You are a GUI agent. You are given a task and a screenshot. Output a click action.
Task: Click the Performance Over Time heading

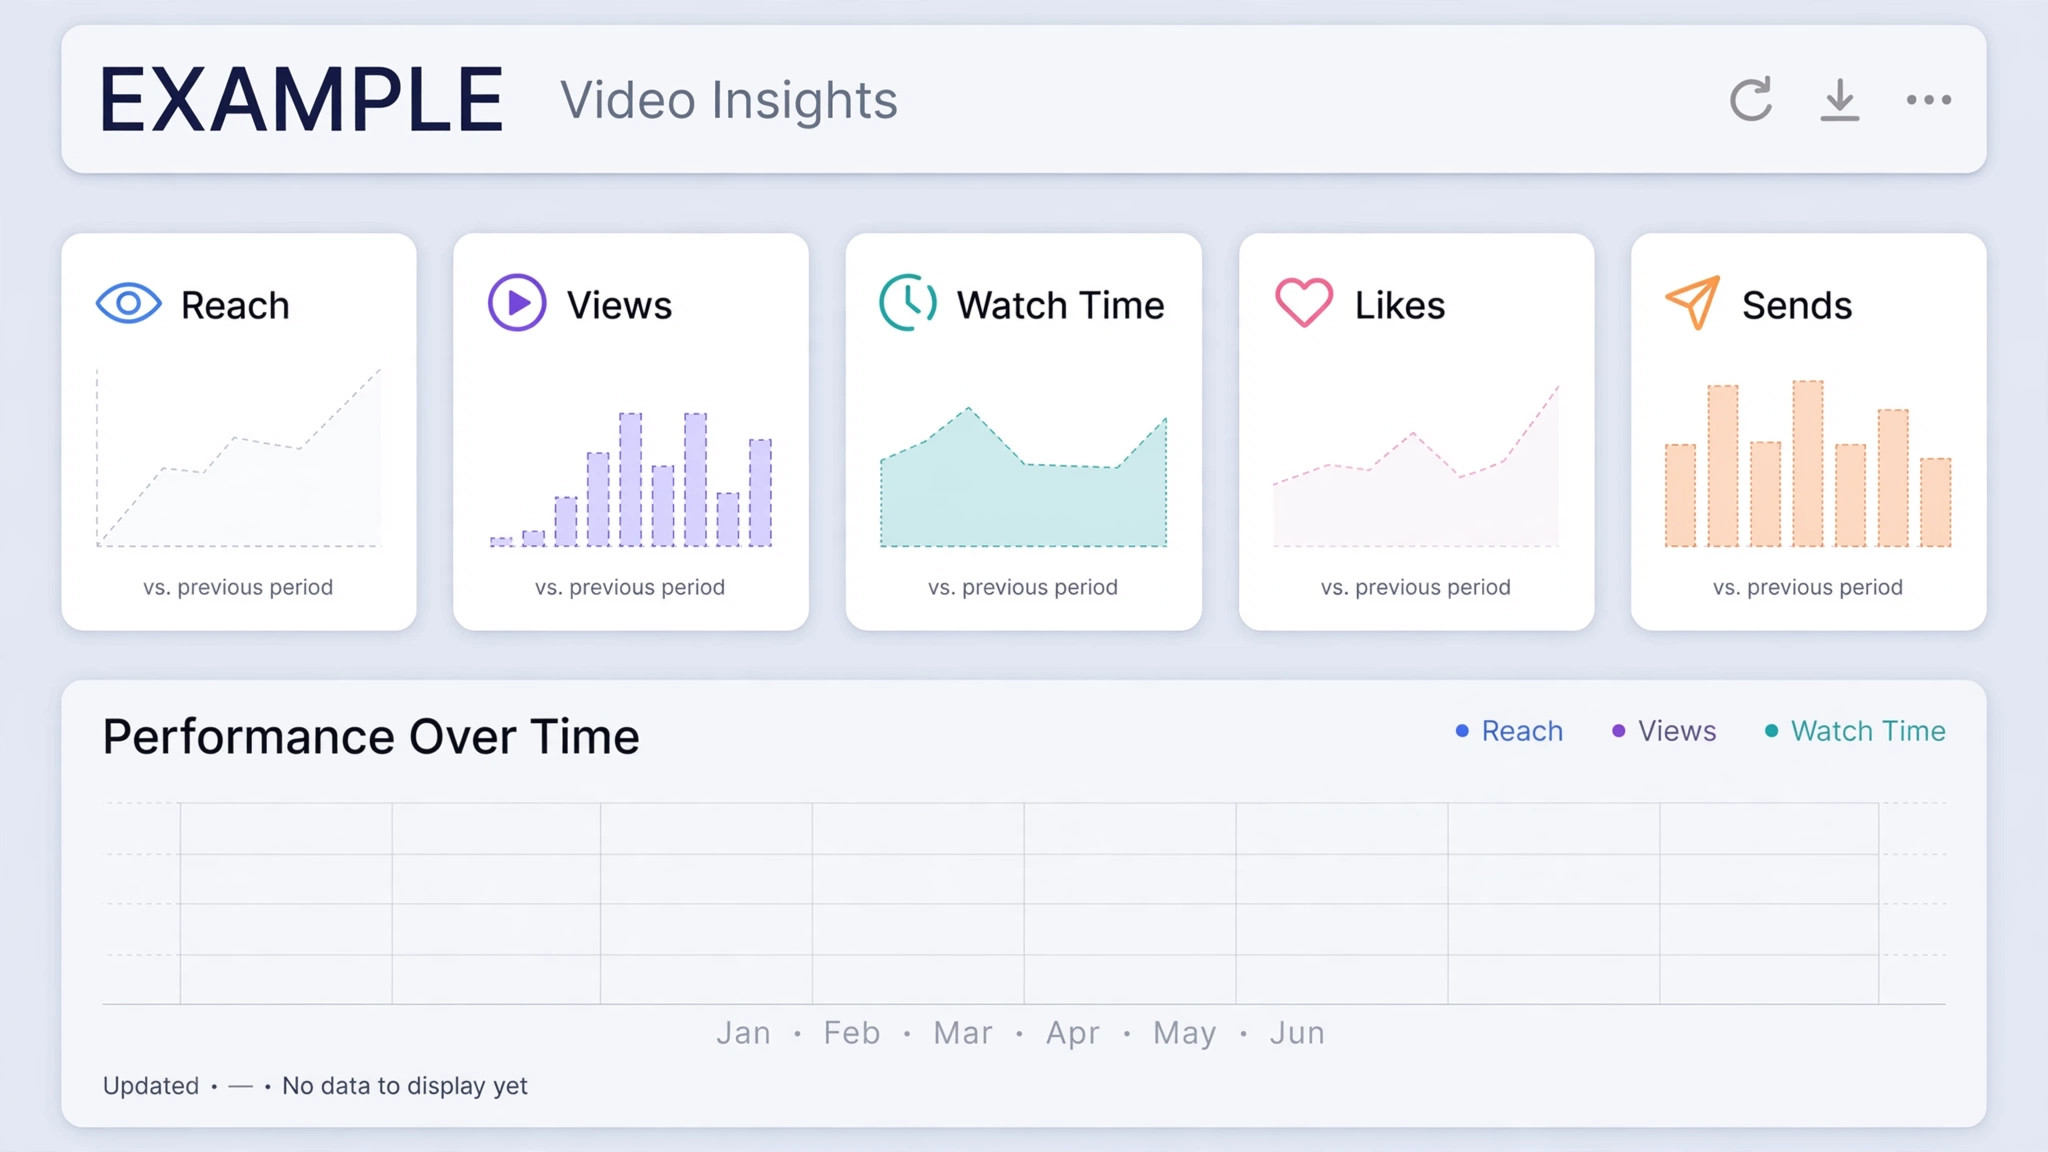(x=371, y=737)
